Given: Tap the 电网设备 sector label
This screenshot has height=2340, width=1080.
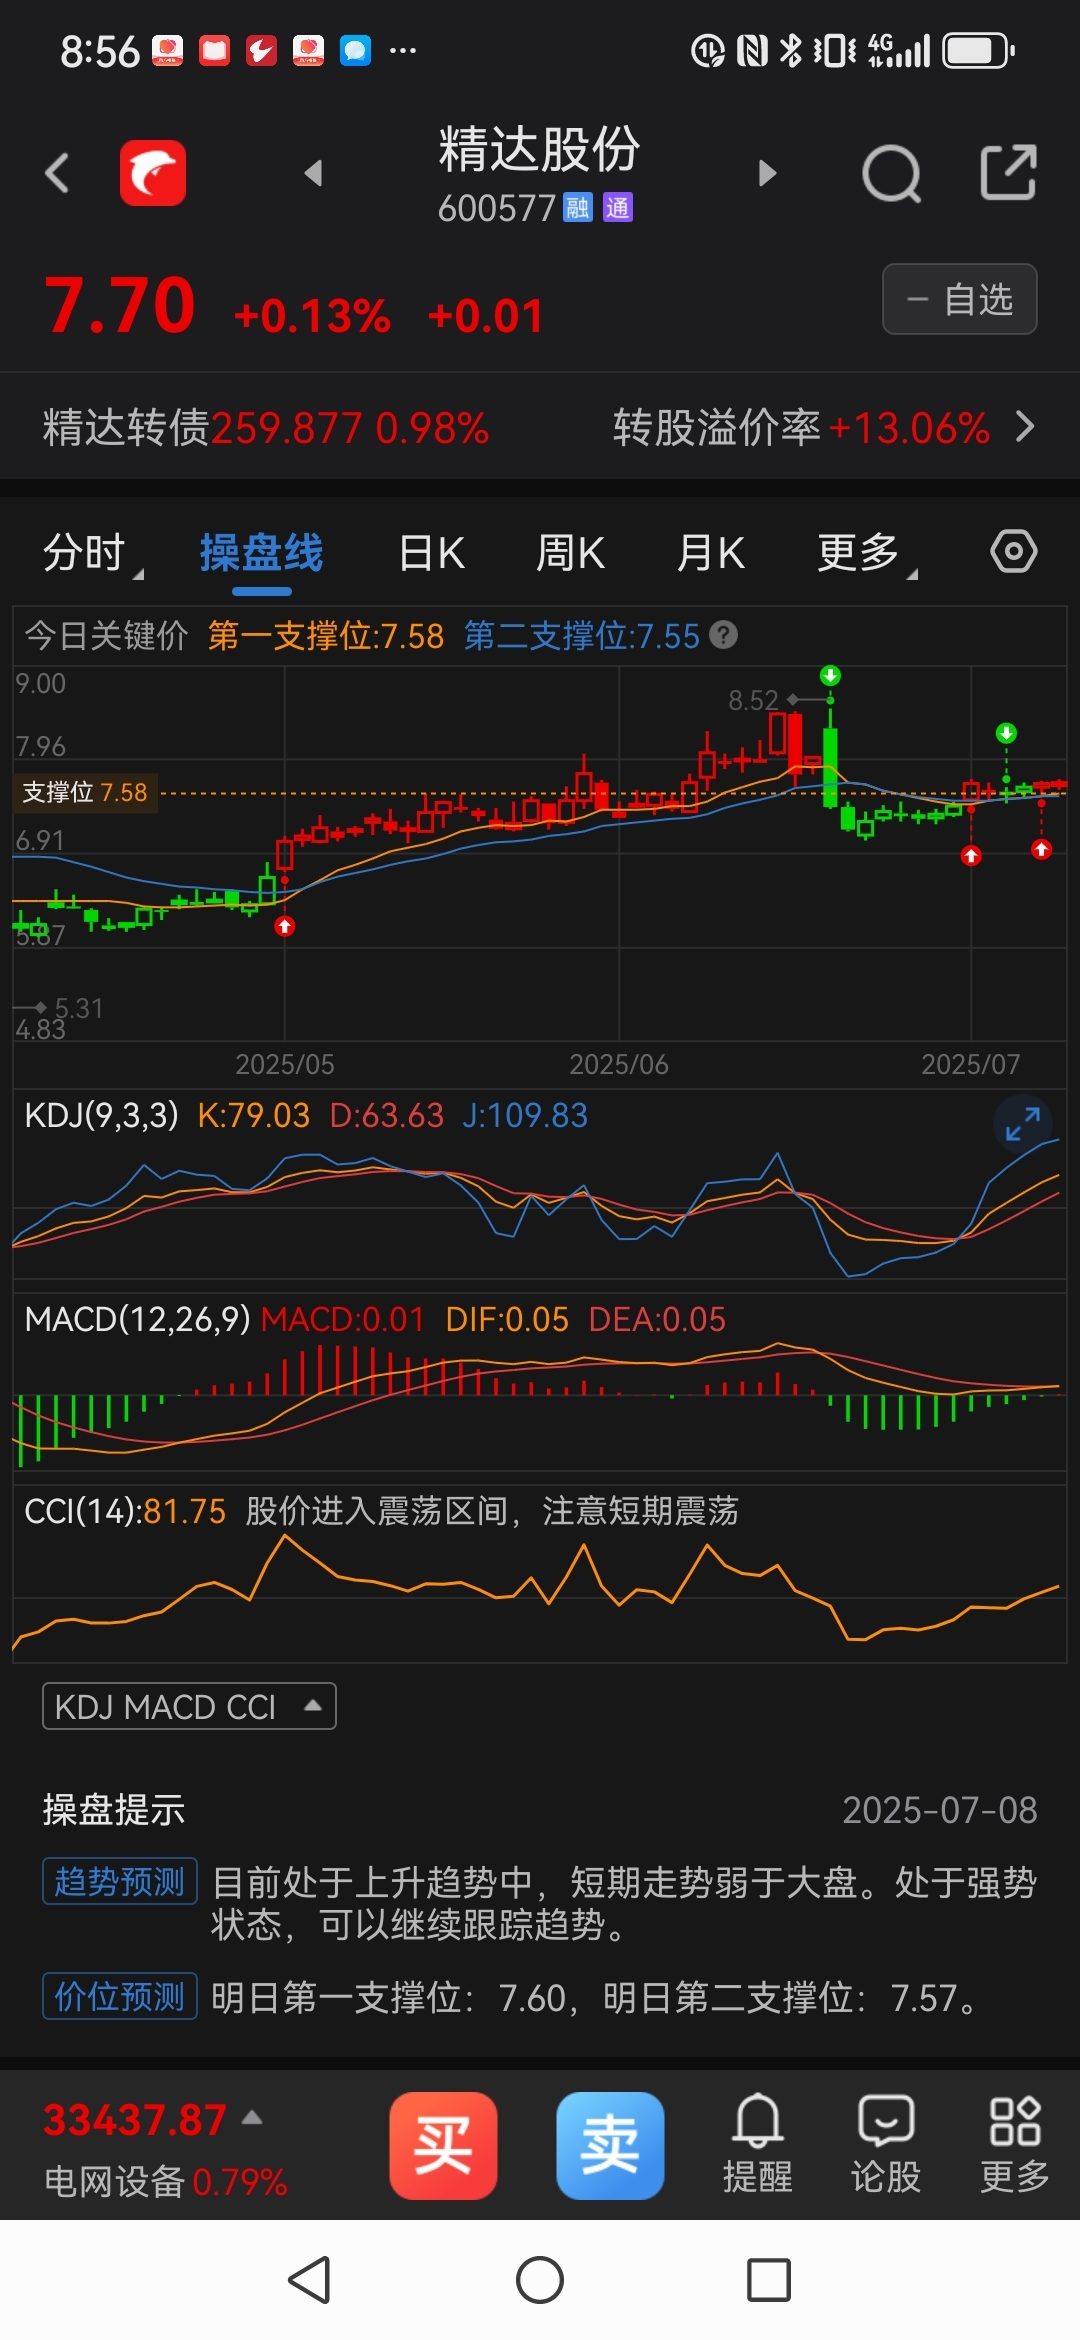Looking at the screenshot, I should 114,2182.
